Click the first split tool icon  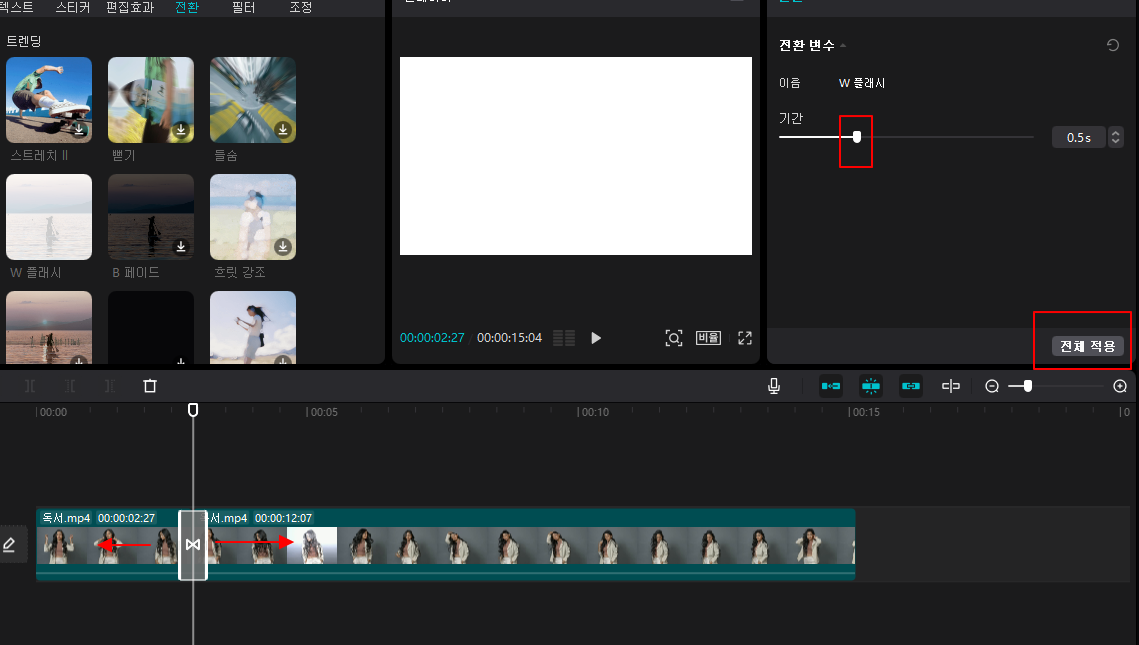coord(30,386)
